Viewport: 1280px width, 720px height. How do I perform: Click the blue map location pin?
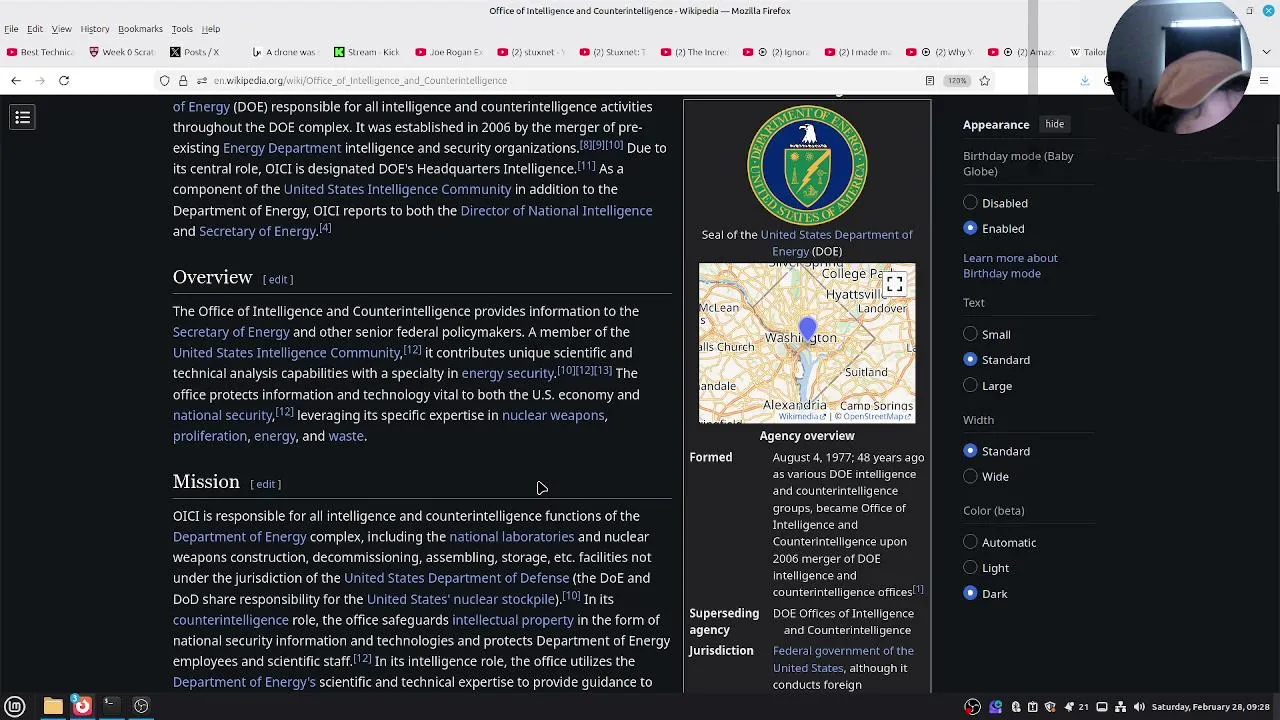pos(807,328)
